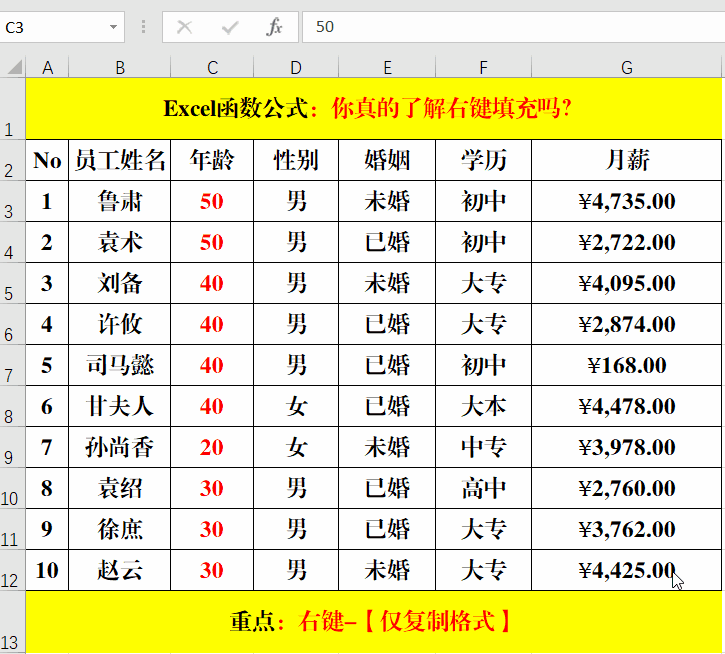This screenshot has height=654, width=725.
Task: Select the '大本' education cell
Action: [484, 406]
